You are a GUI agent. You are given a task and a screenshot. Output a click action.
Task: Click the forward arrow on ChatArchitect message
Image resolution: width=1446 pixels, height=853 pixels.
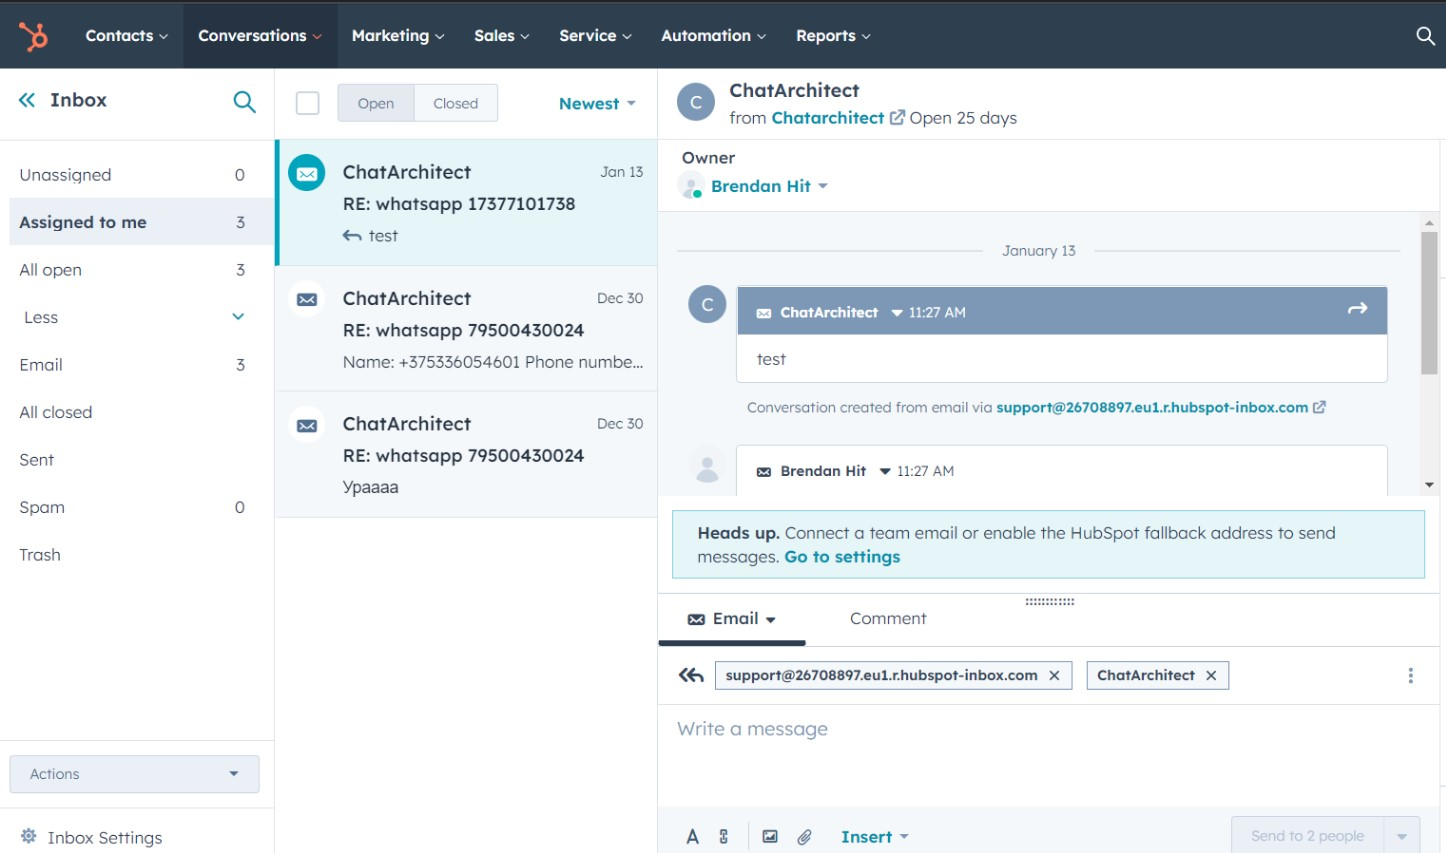pos(1357,310)
